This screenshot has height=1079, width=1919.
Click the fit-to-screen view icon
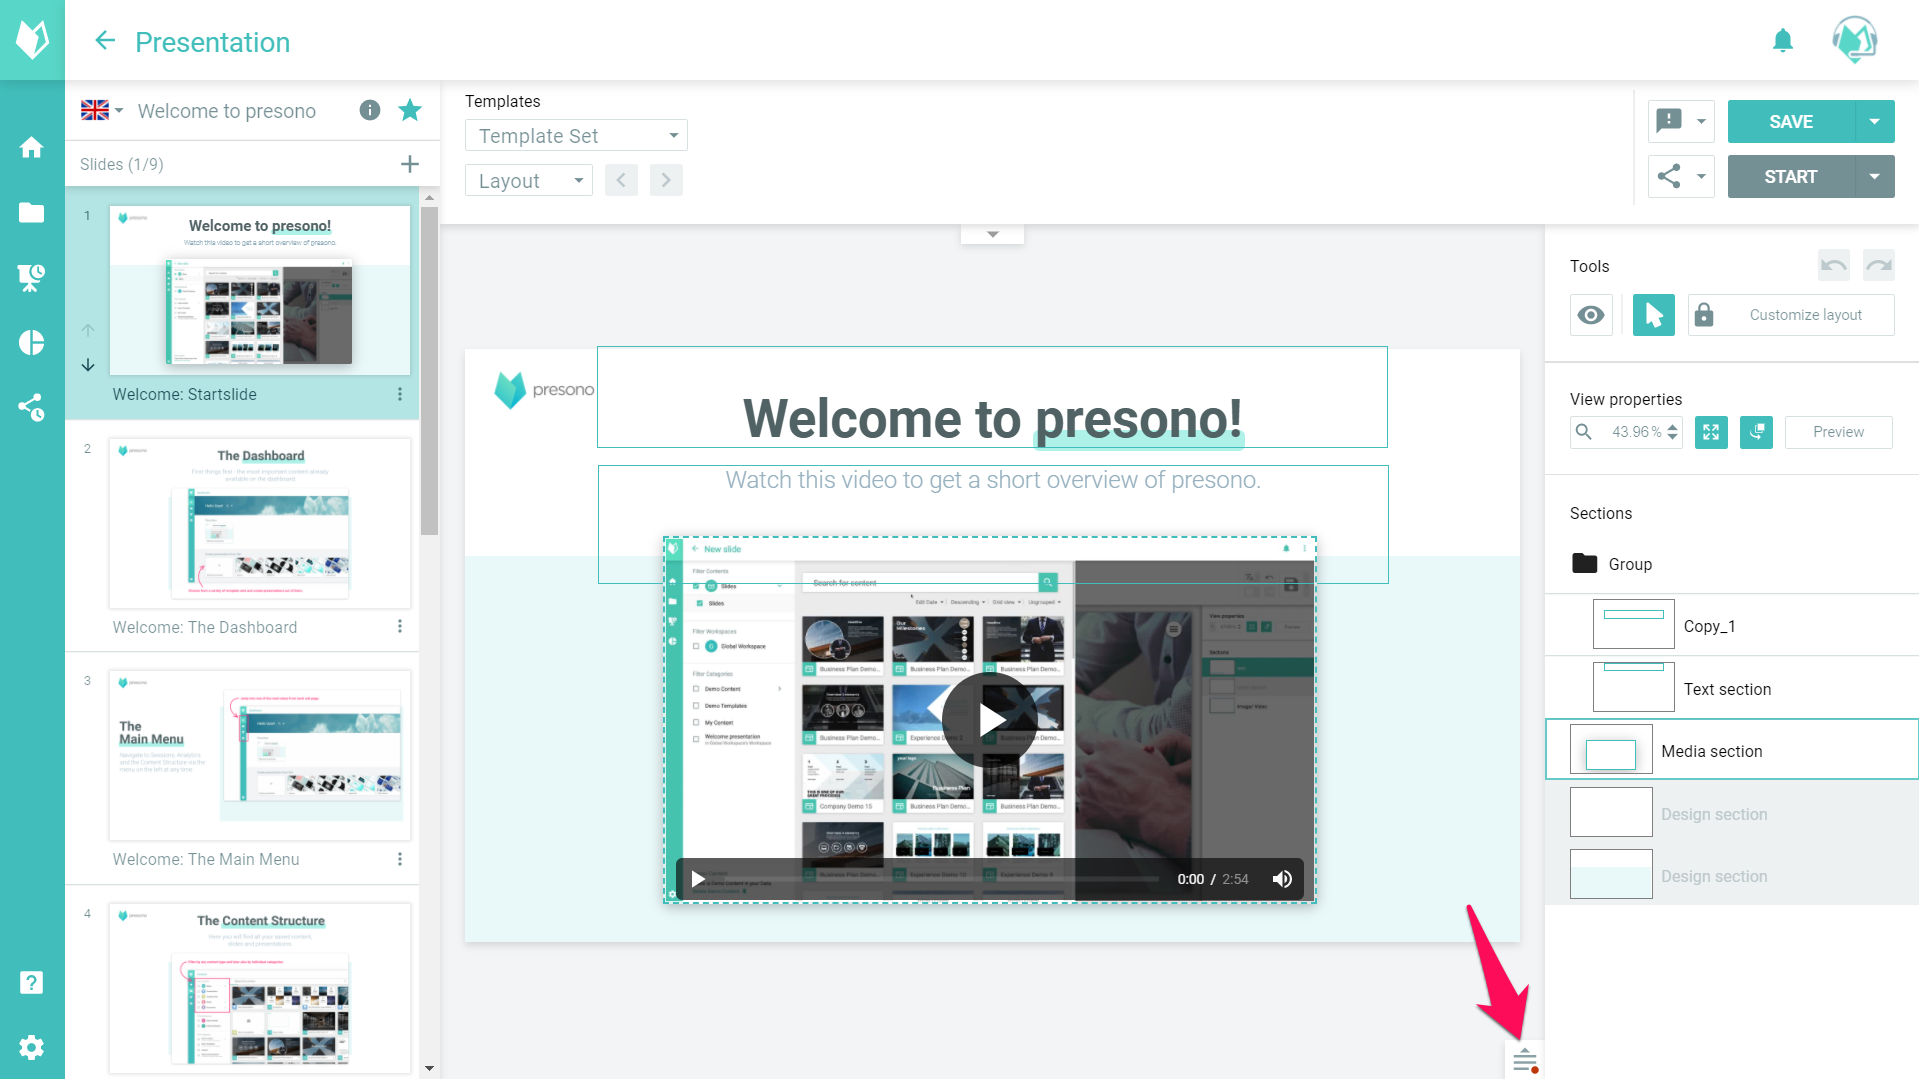point(1711,432)
